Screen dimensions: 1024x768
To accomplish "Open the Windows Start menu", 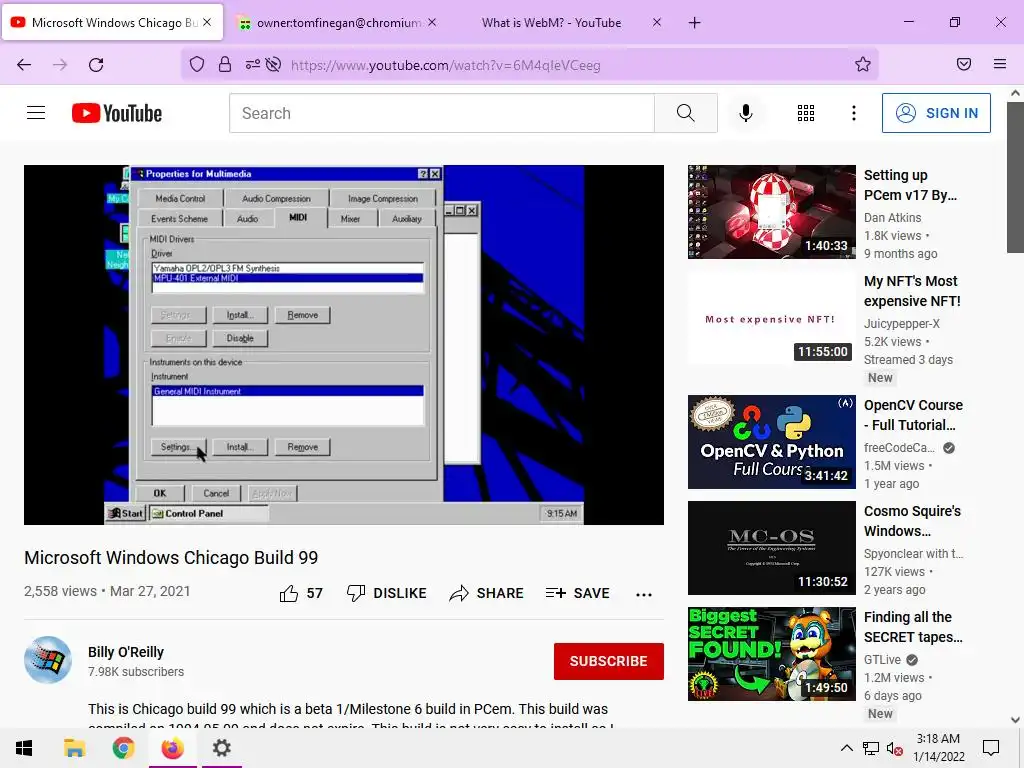I will coord(24,748).
